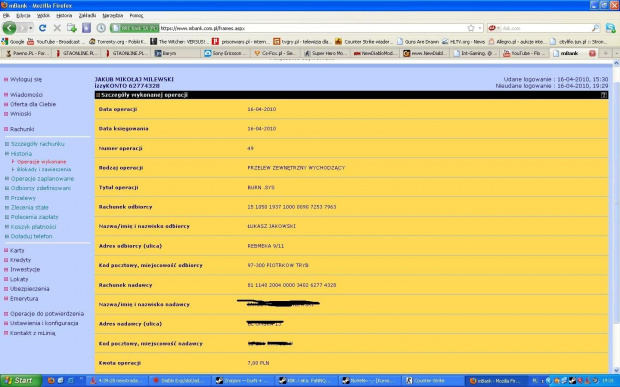This screenshot has width=620, height=387.
Task: Stop loading with the X toolbar icon
Action: (57, 28)
